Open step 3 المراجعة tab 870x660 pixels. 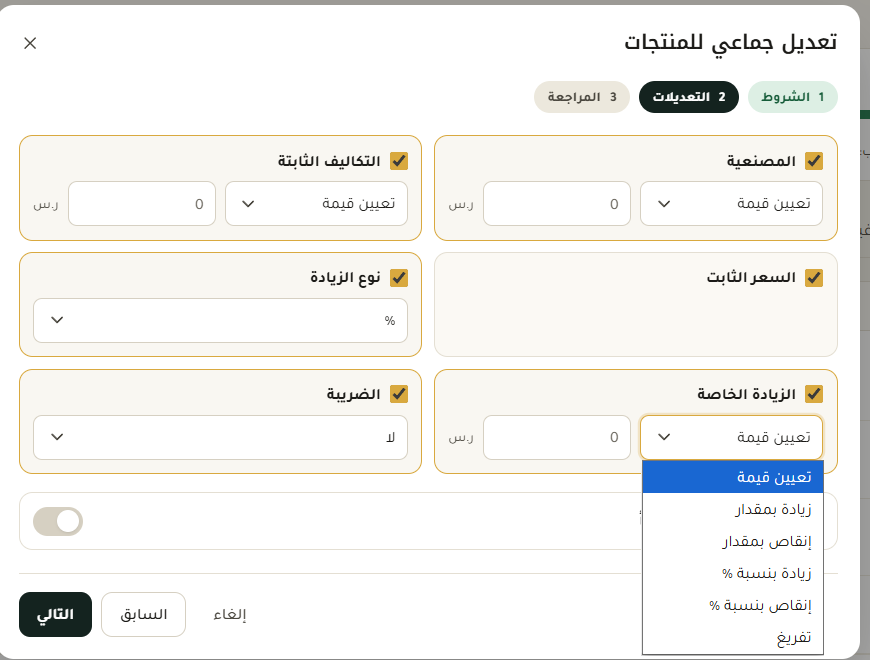click(581, 97)
